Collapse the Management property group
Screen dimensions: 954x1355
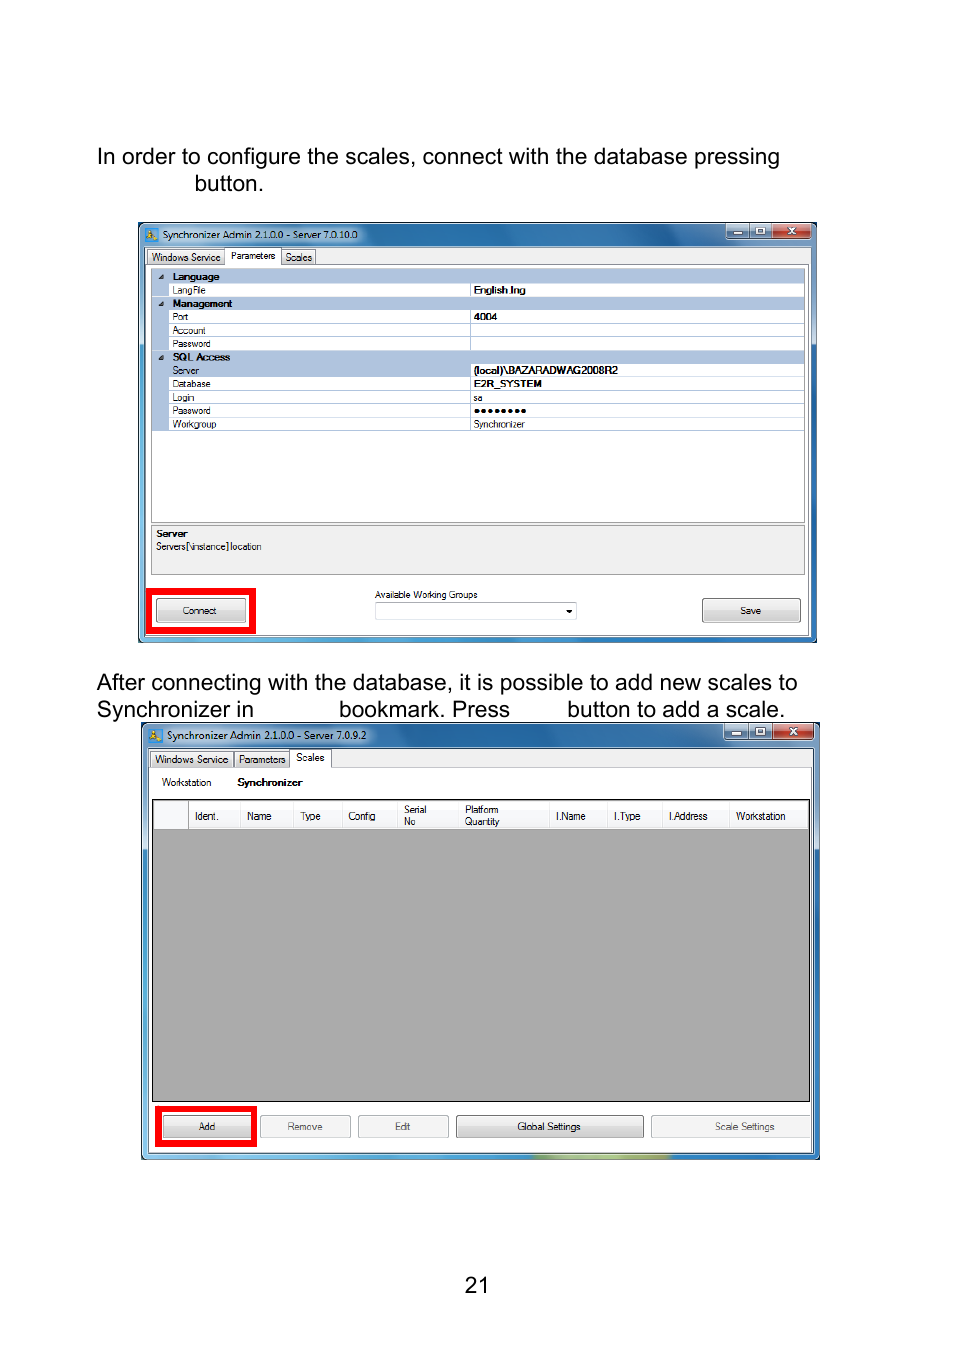tap(161, 304)
